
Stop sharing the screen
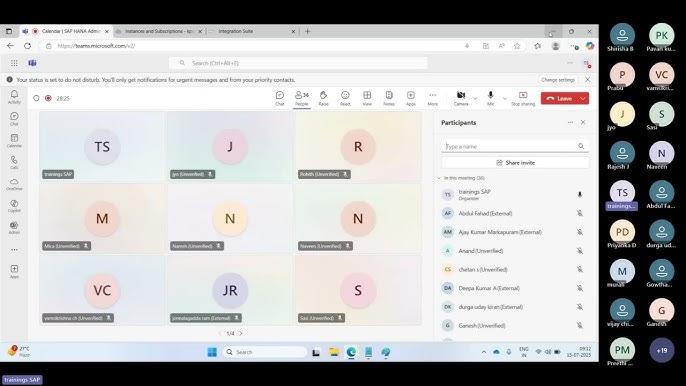pyautogui.click(x=523, y=98)
